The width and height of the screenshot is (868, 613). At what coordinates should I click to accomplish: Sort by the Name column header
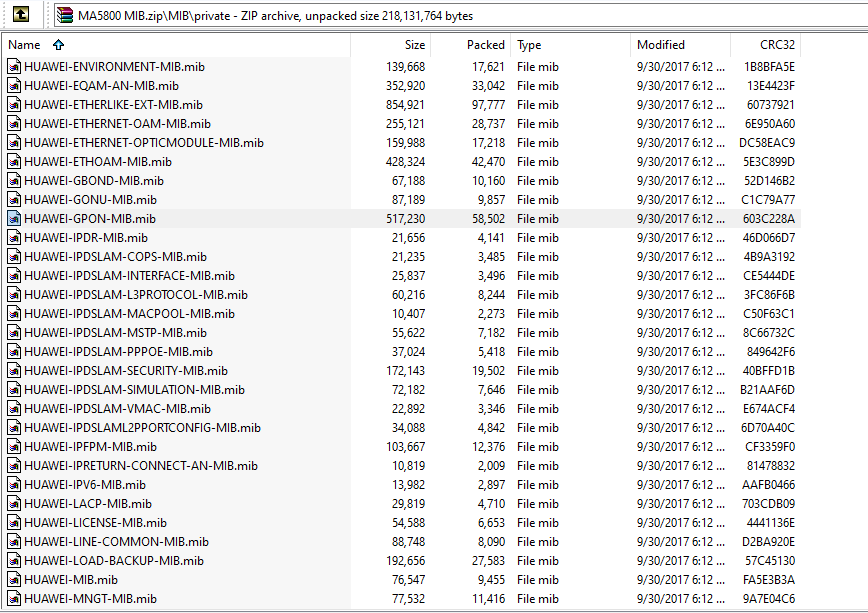pyautogui.click(x=176, y=45)
